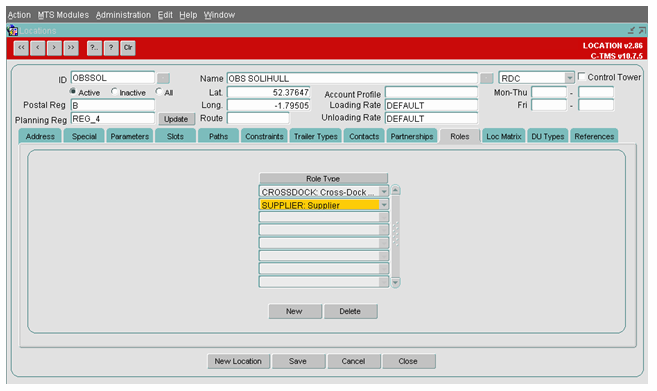Screen dimensions: 657x391
Task: Switch to the Loc Matrix tab
Action: tap(504, 136)
